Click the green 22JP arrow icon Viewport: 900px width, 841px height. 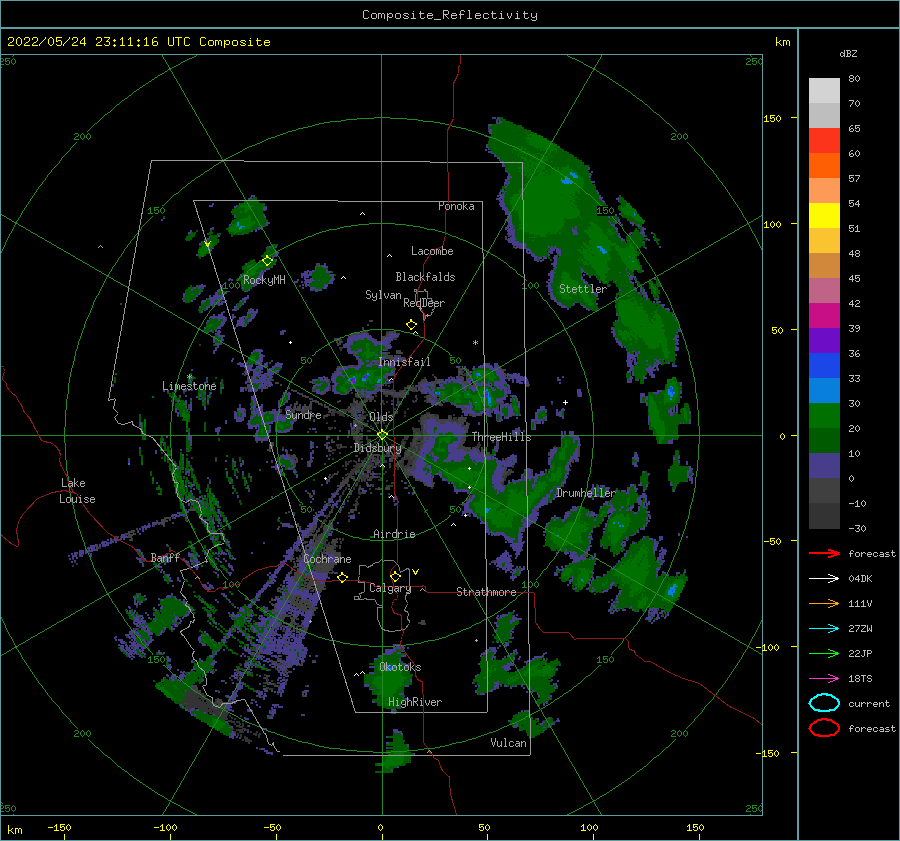[x=824, y=653]
